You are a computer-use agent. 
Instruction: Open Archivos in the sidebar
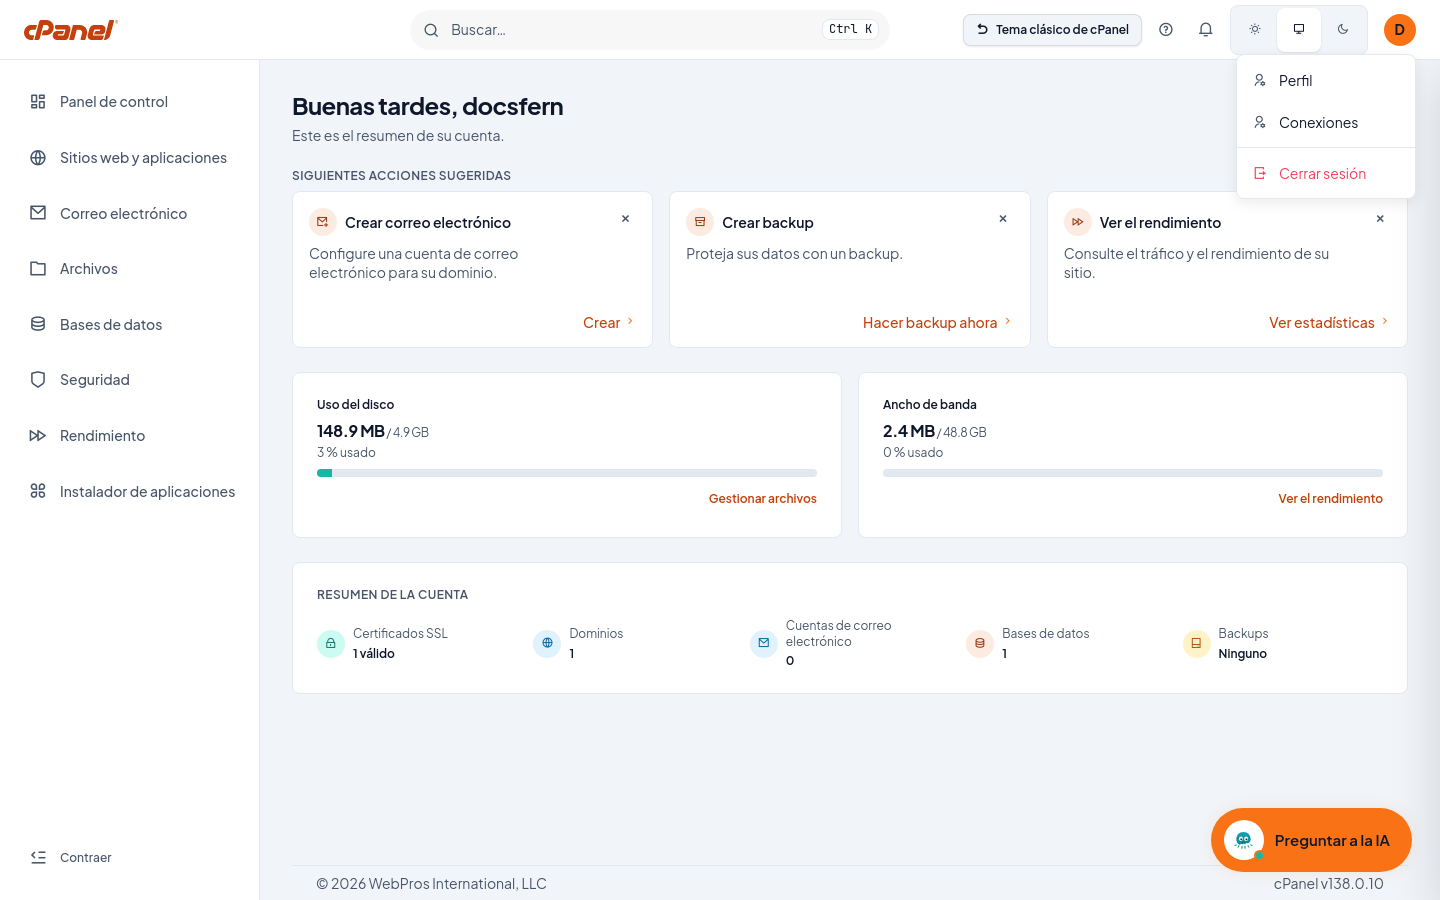[x=130, y=269]
